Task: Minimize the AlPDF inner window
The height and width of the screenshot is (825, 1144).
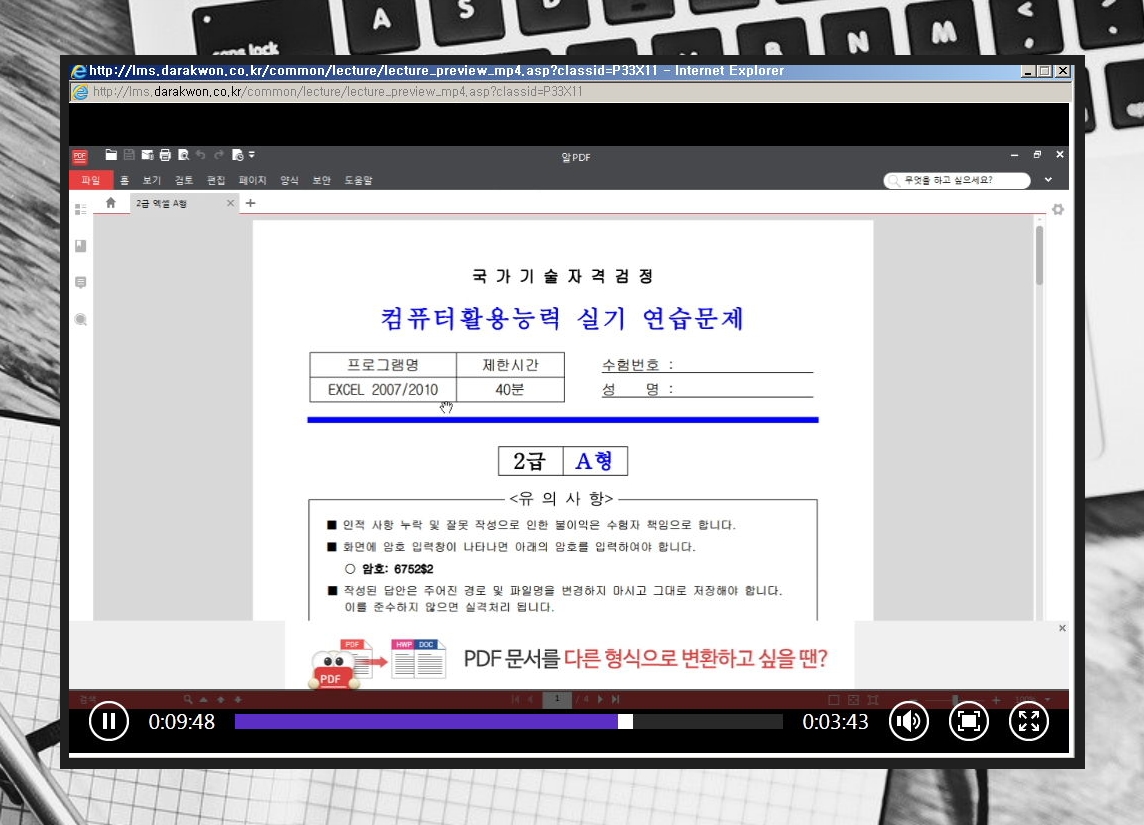Action: tap(1014, 155)
